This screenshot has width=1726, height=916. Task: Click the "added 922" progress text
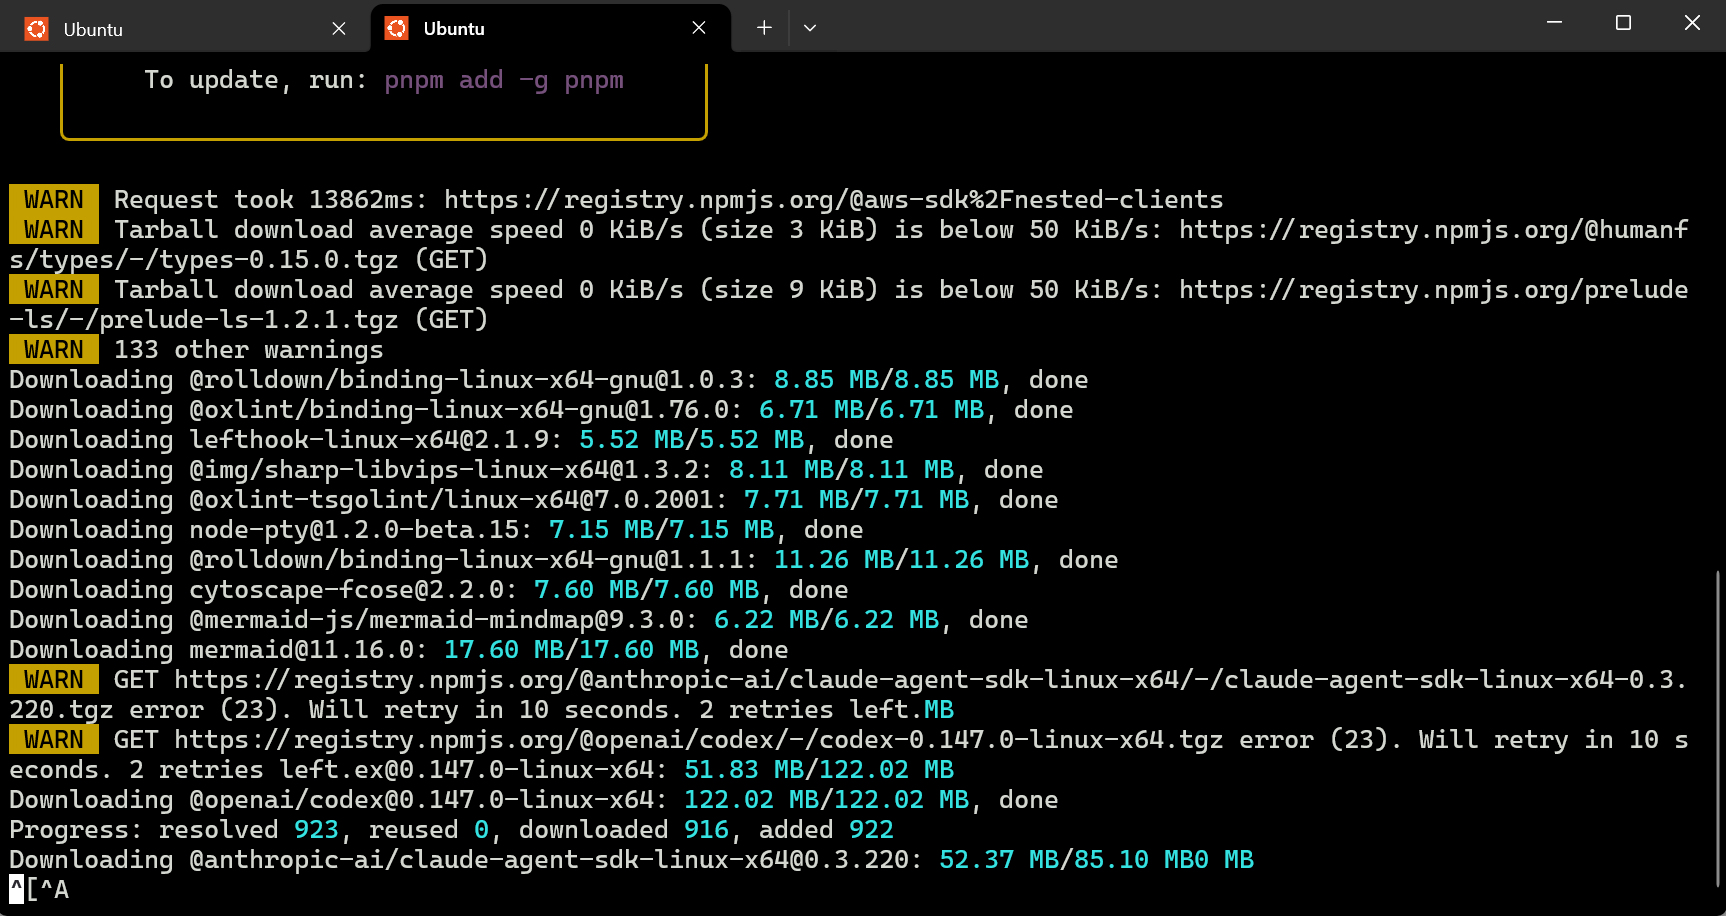(827, 830)
